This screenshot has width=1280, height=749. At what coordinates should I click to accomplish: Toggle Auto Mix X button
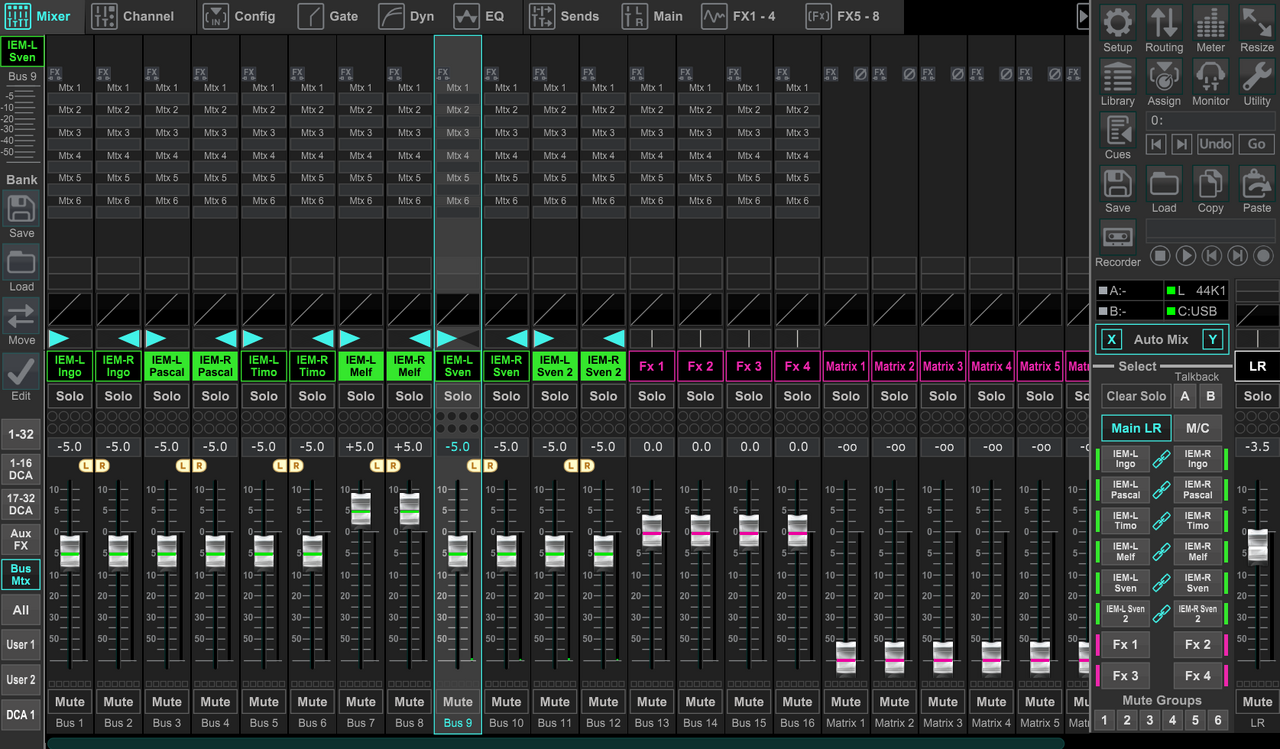(1111, 340)
